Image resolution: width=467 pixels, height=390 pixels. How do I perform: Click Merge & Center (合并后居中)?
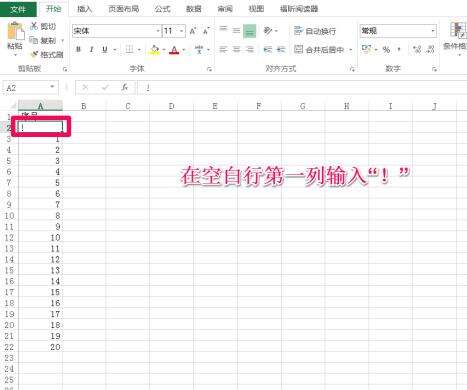pos(319,50)
